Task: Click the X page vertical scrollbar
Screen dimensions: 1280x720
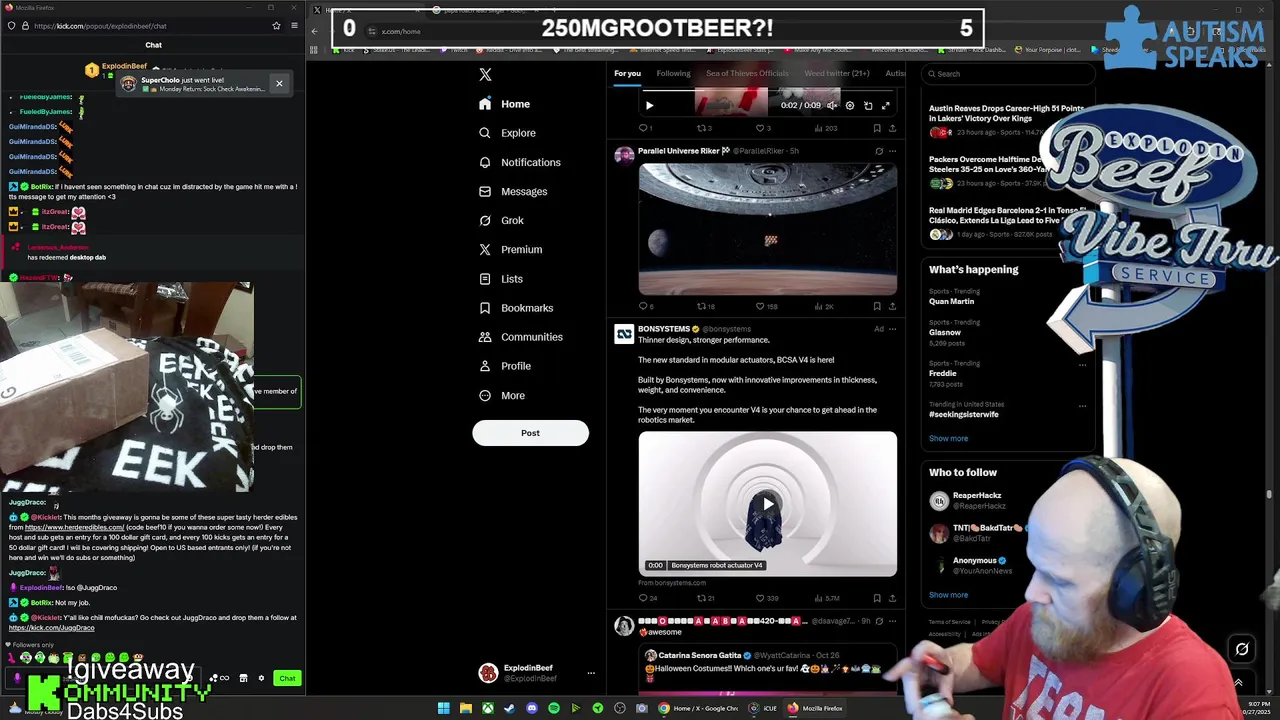Action: coord(1268,494)
